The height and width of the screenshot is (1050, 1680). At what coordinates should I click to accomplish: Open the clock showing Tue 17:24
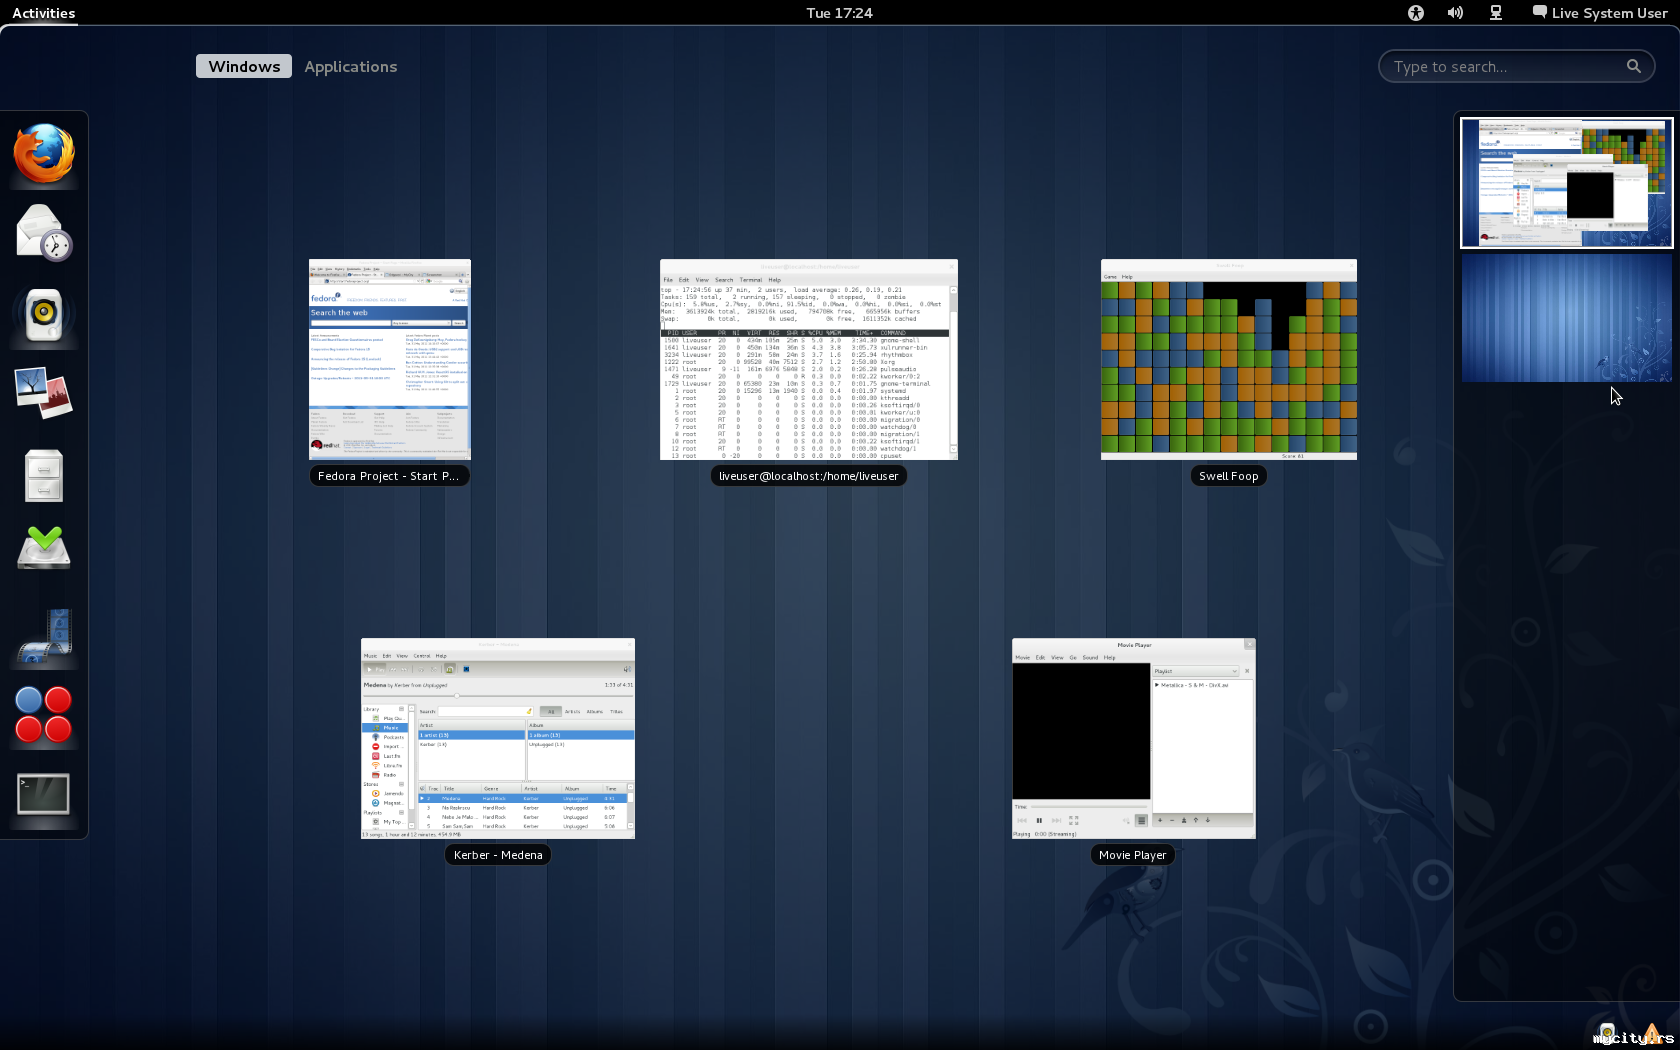839,13
